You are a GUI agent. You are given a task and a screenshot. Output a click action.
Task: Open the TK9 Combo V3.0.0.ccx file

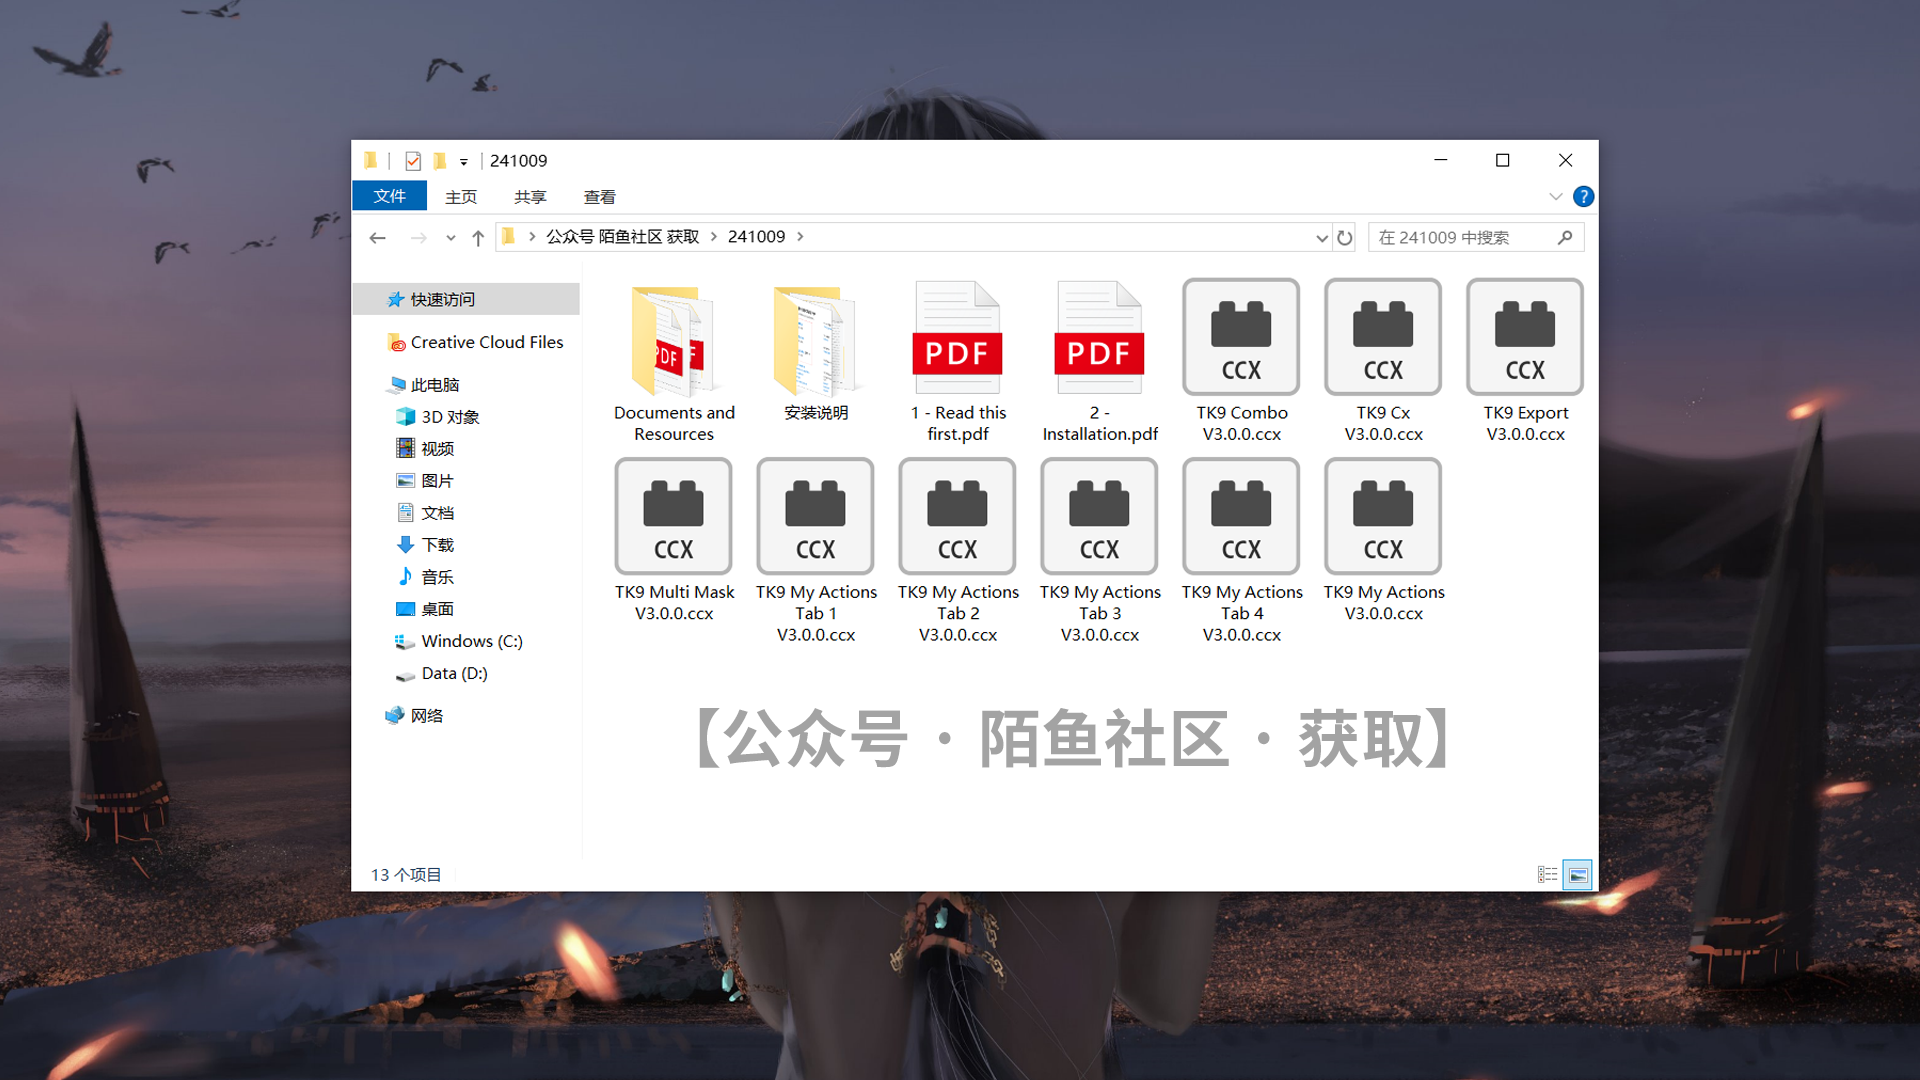pos(1240,336)
